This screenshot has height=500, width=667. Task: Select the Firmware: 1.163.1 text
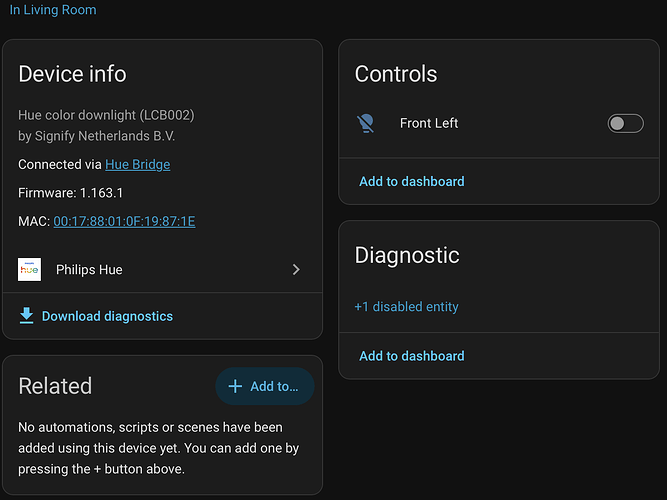(x=71, y=193)
